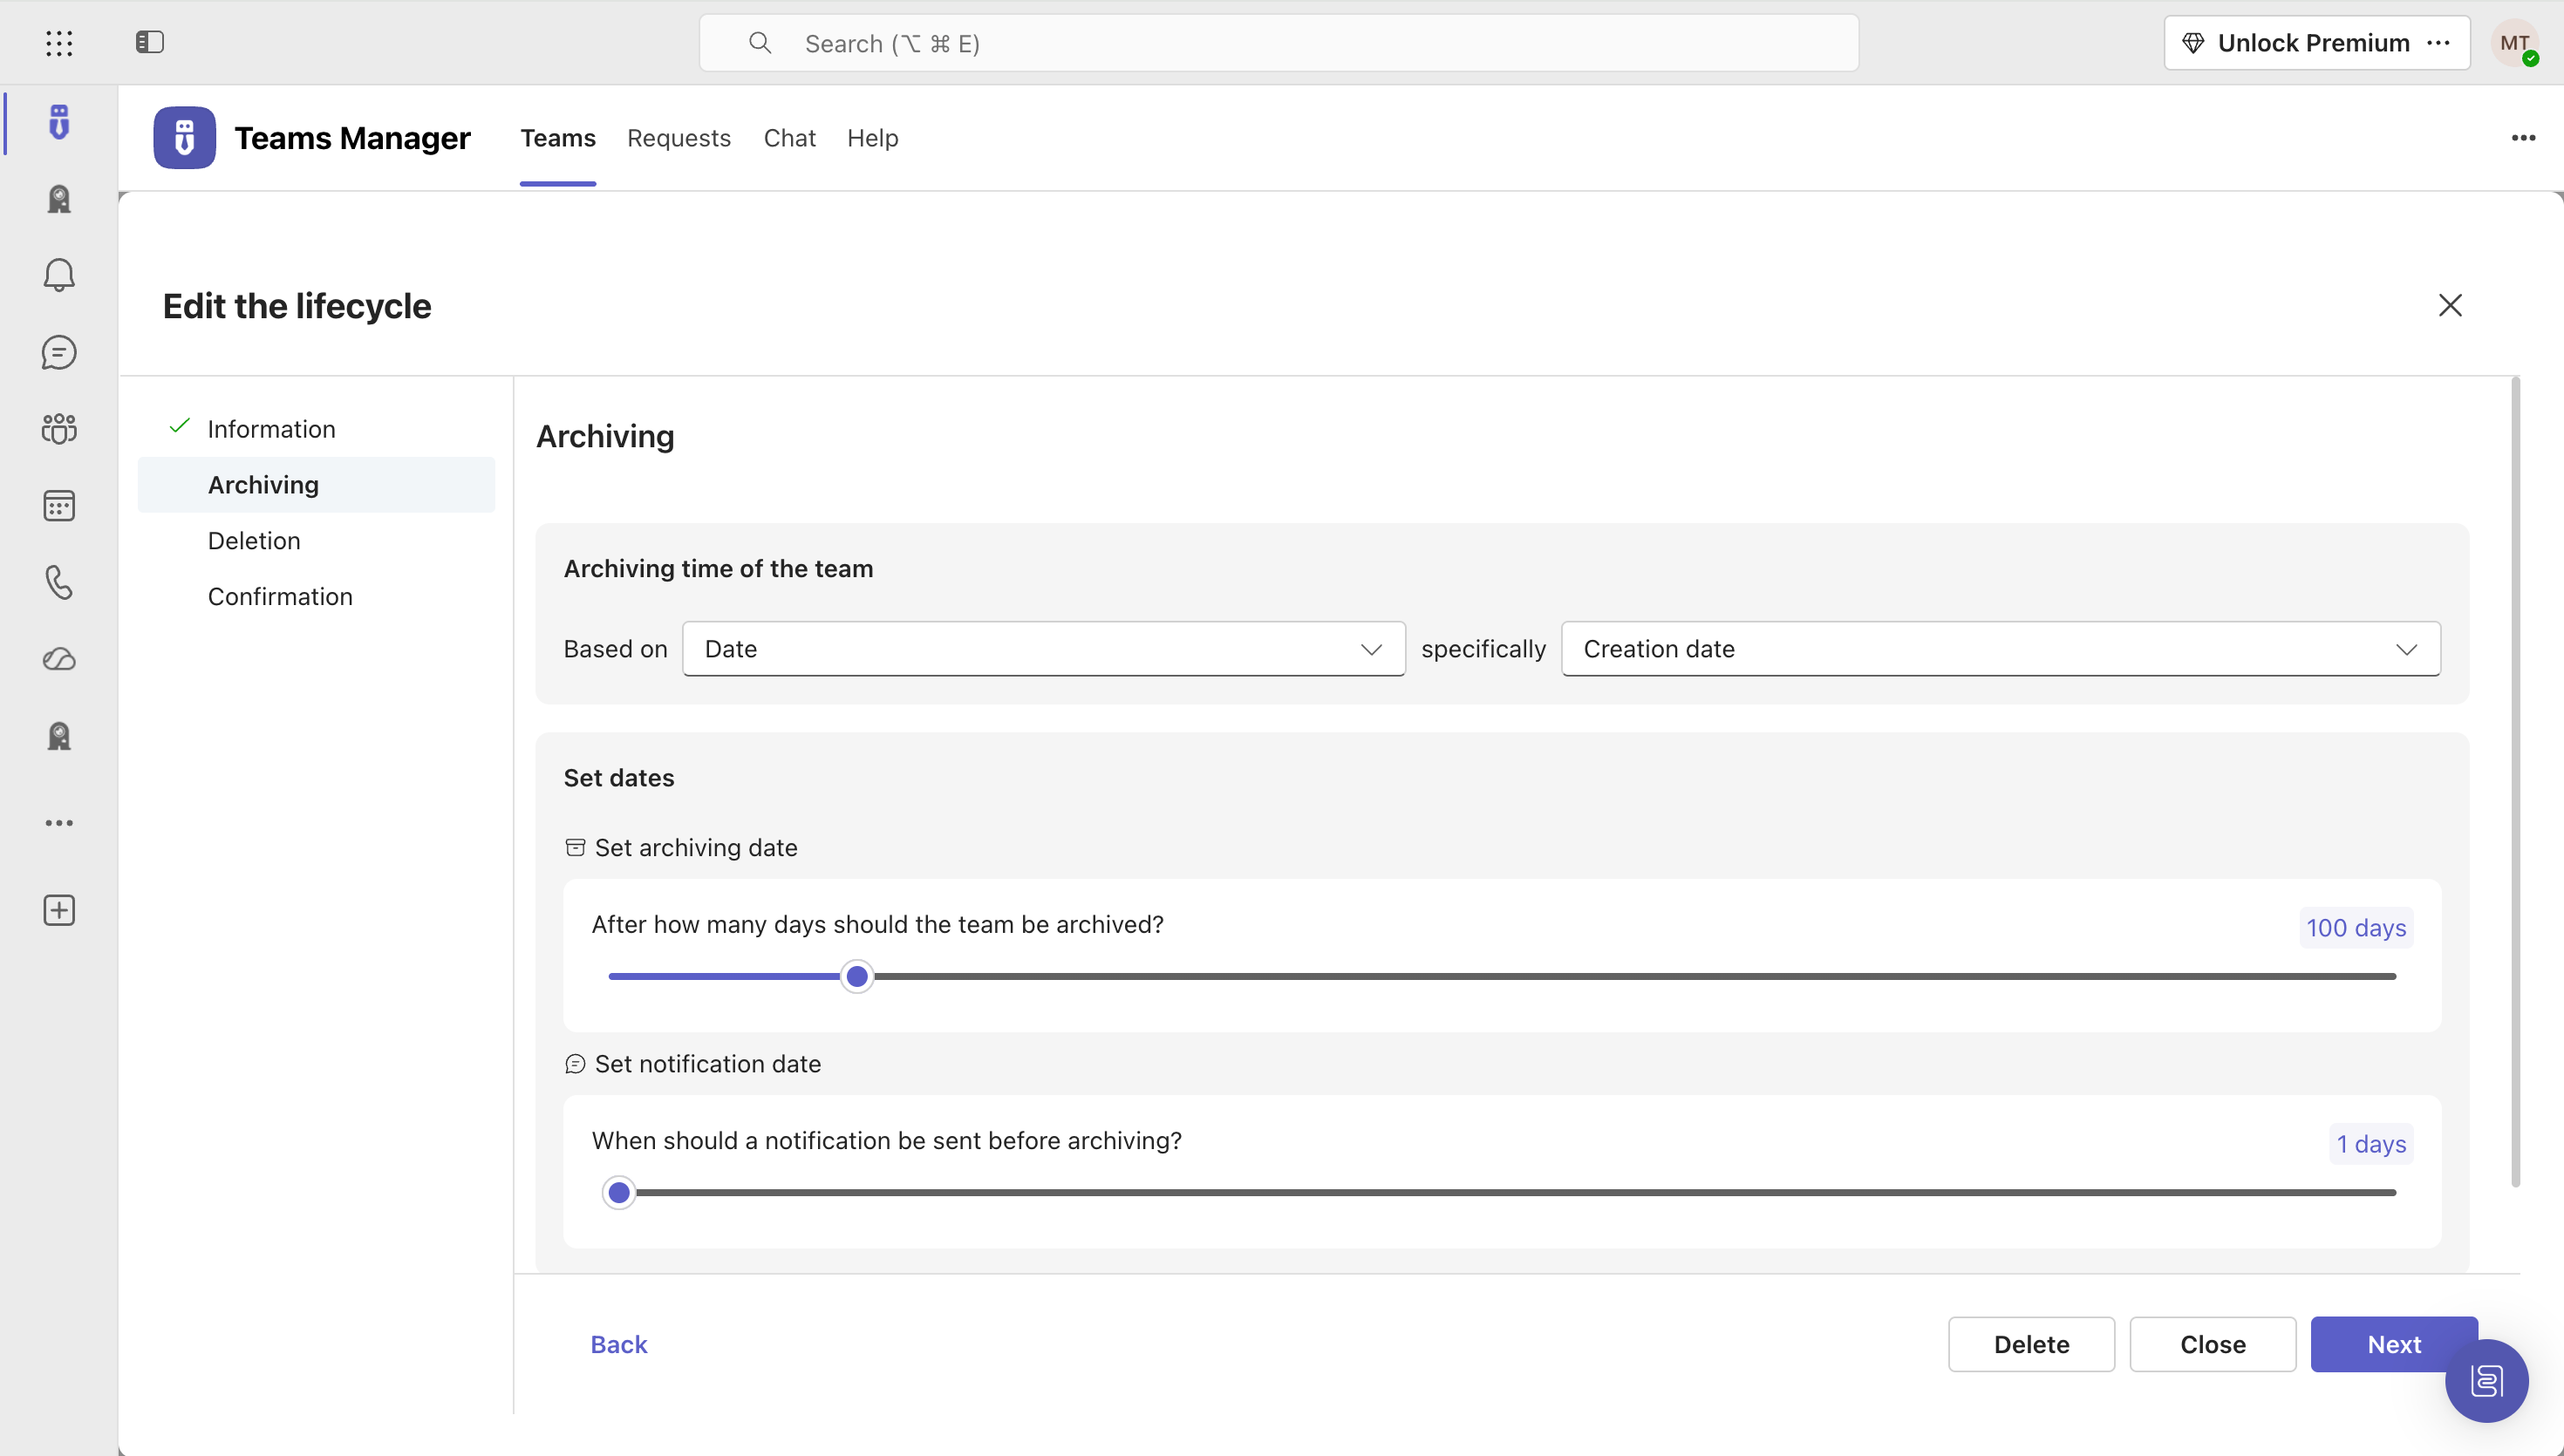Switch to the Requests tab
The image size is (2564, 1456).
678,138
